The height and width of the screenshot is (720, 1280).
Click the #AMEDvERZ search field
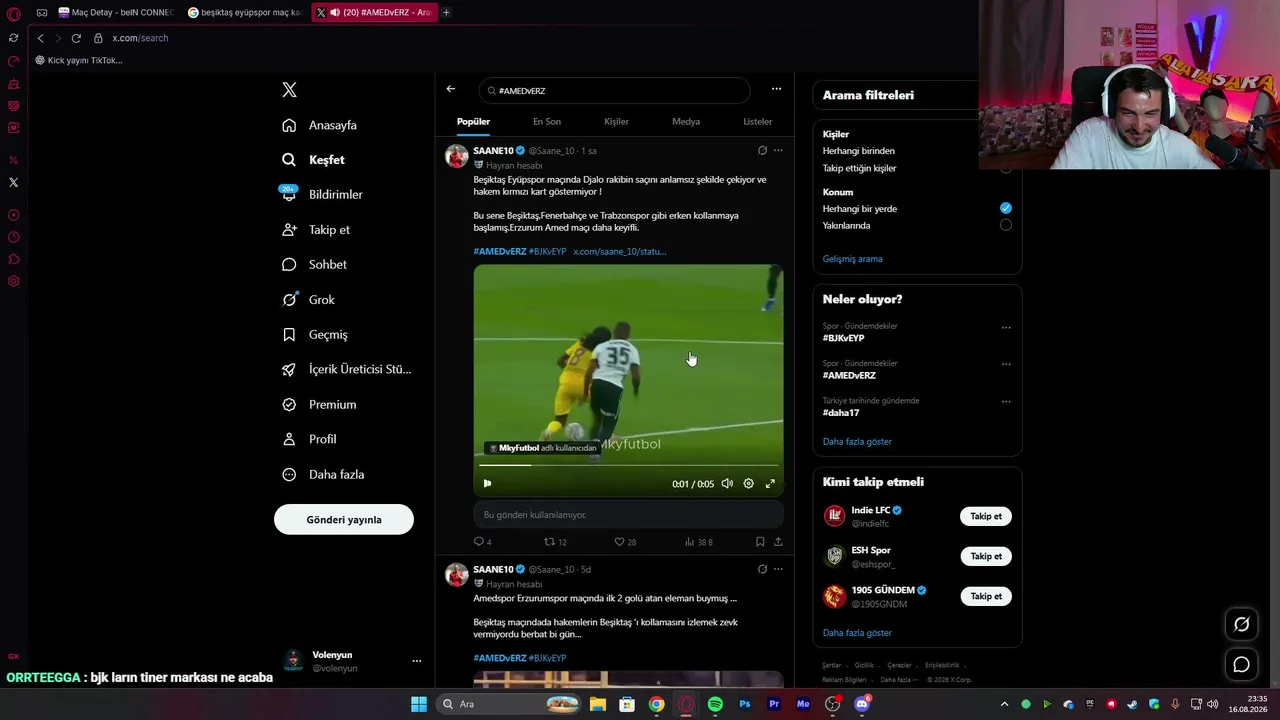(614, 91)
